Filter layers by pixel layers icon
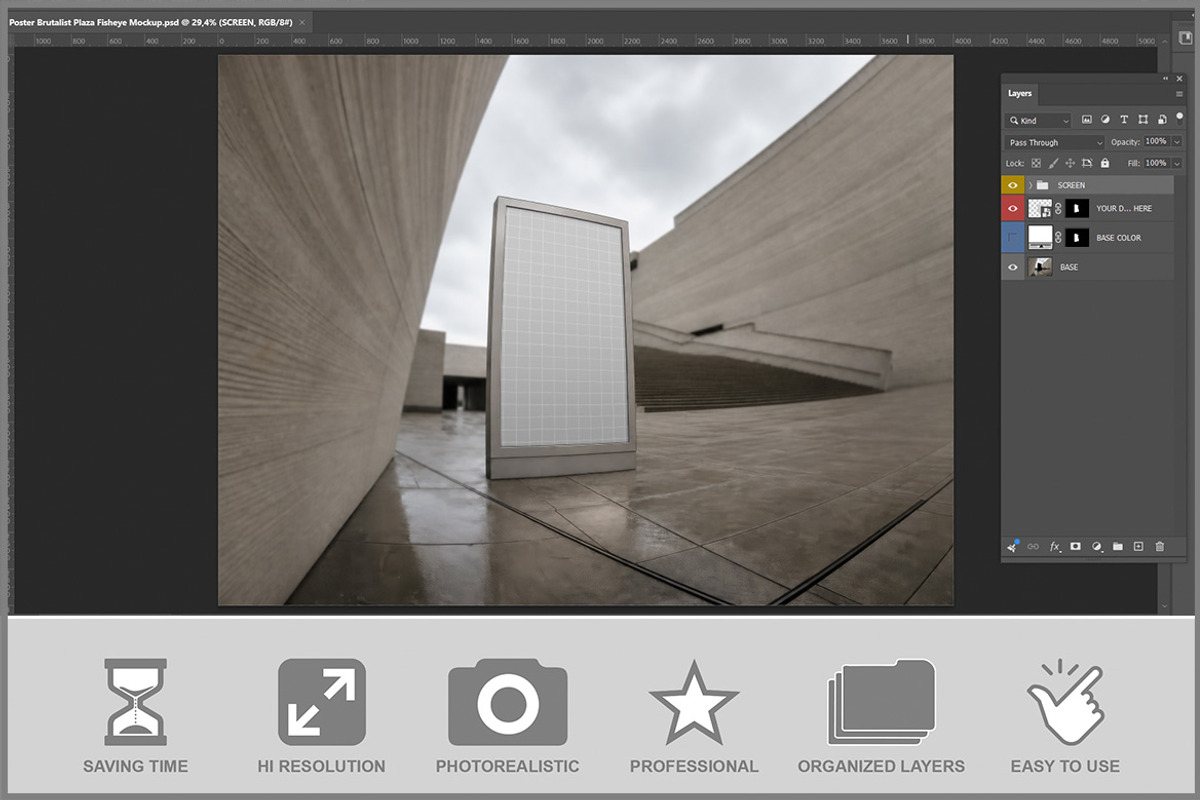Screen dimensions: 1200x800 (x=1087, y=120)
